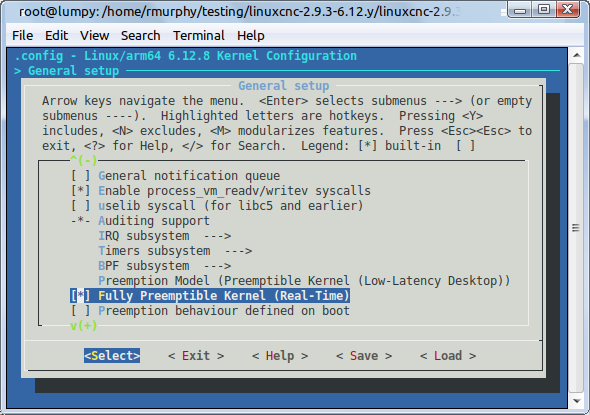Maximize the terminal window
This screenshot has height=415, width=590.
[x=543, y=9]
